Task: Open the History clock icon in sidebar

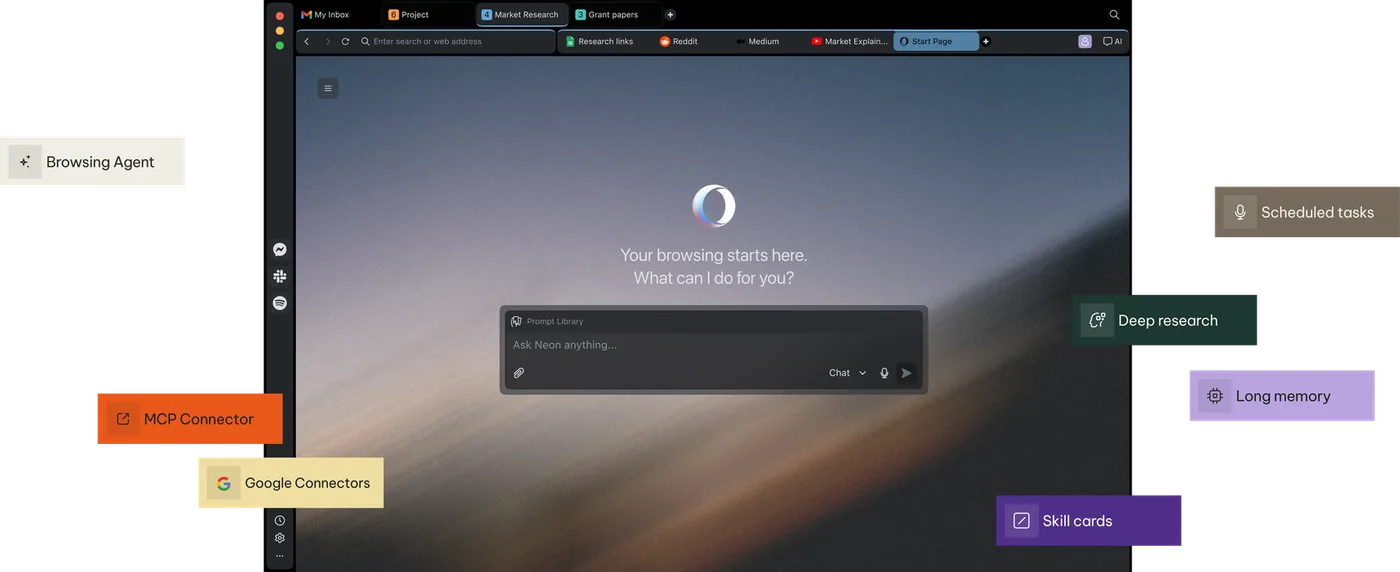Action: pyautogui.click(x=280, y=520)
